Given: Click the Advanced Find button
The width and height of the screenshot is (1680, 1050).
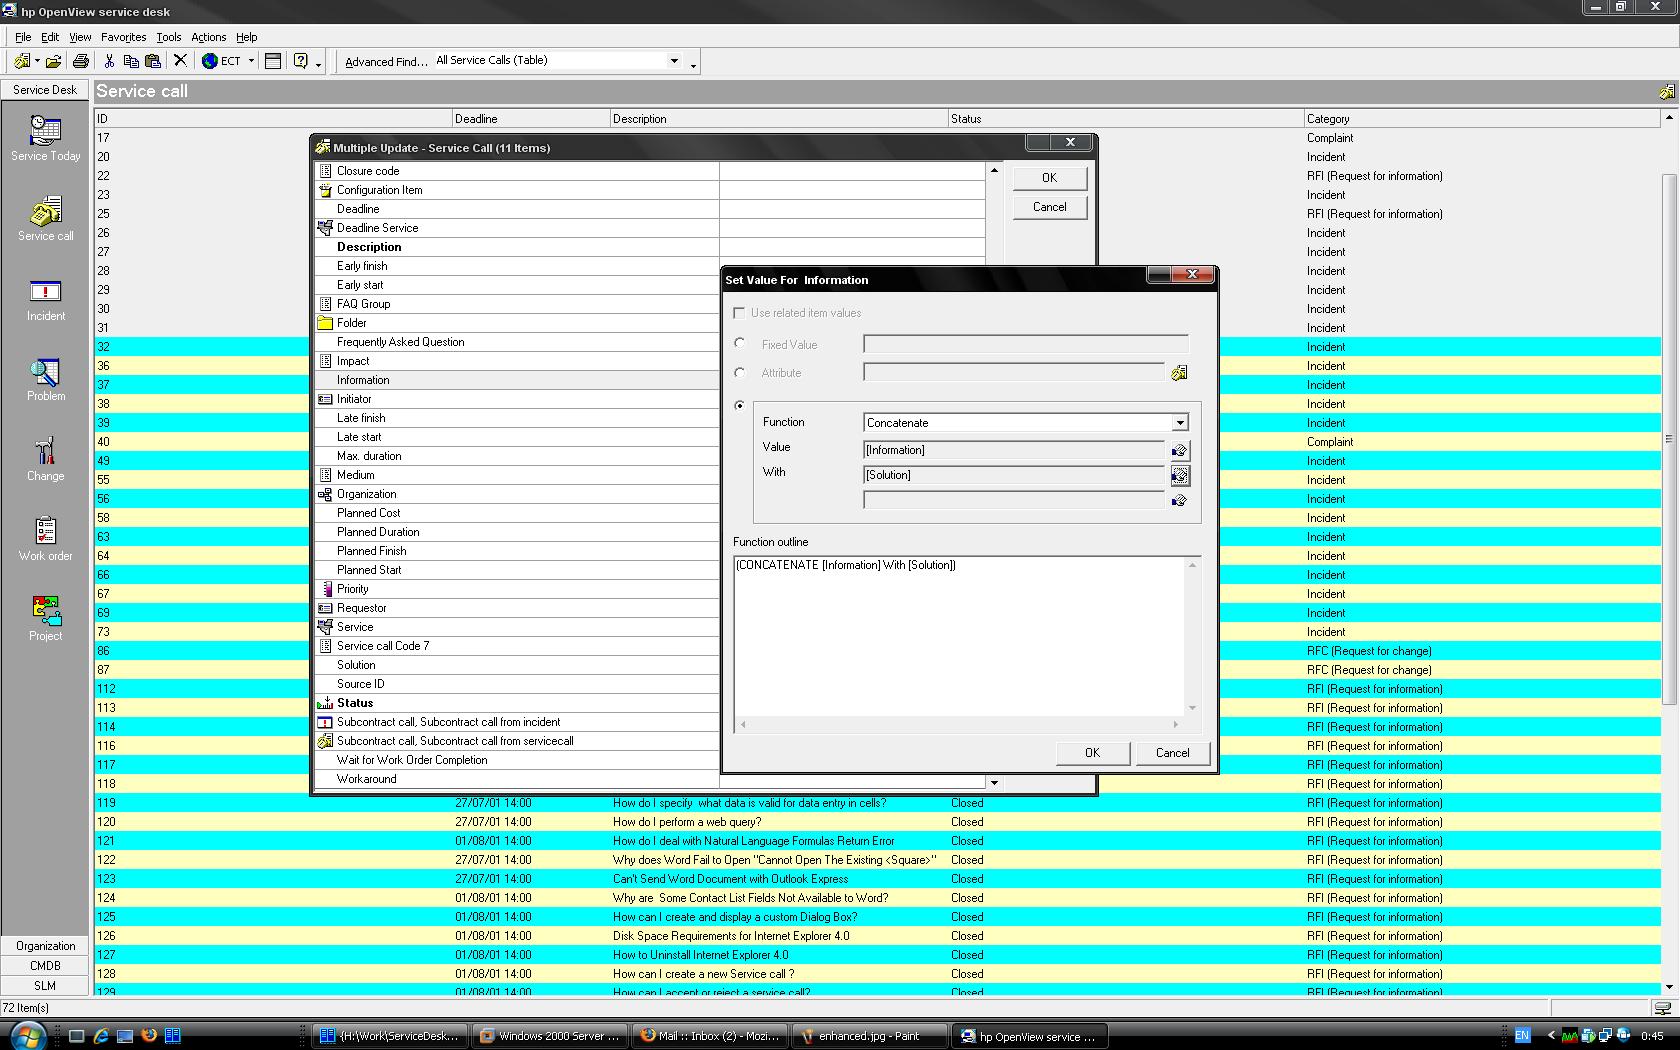Looking at the screenshot, I should [386, 62].
